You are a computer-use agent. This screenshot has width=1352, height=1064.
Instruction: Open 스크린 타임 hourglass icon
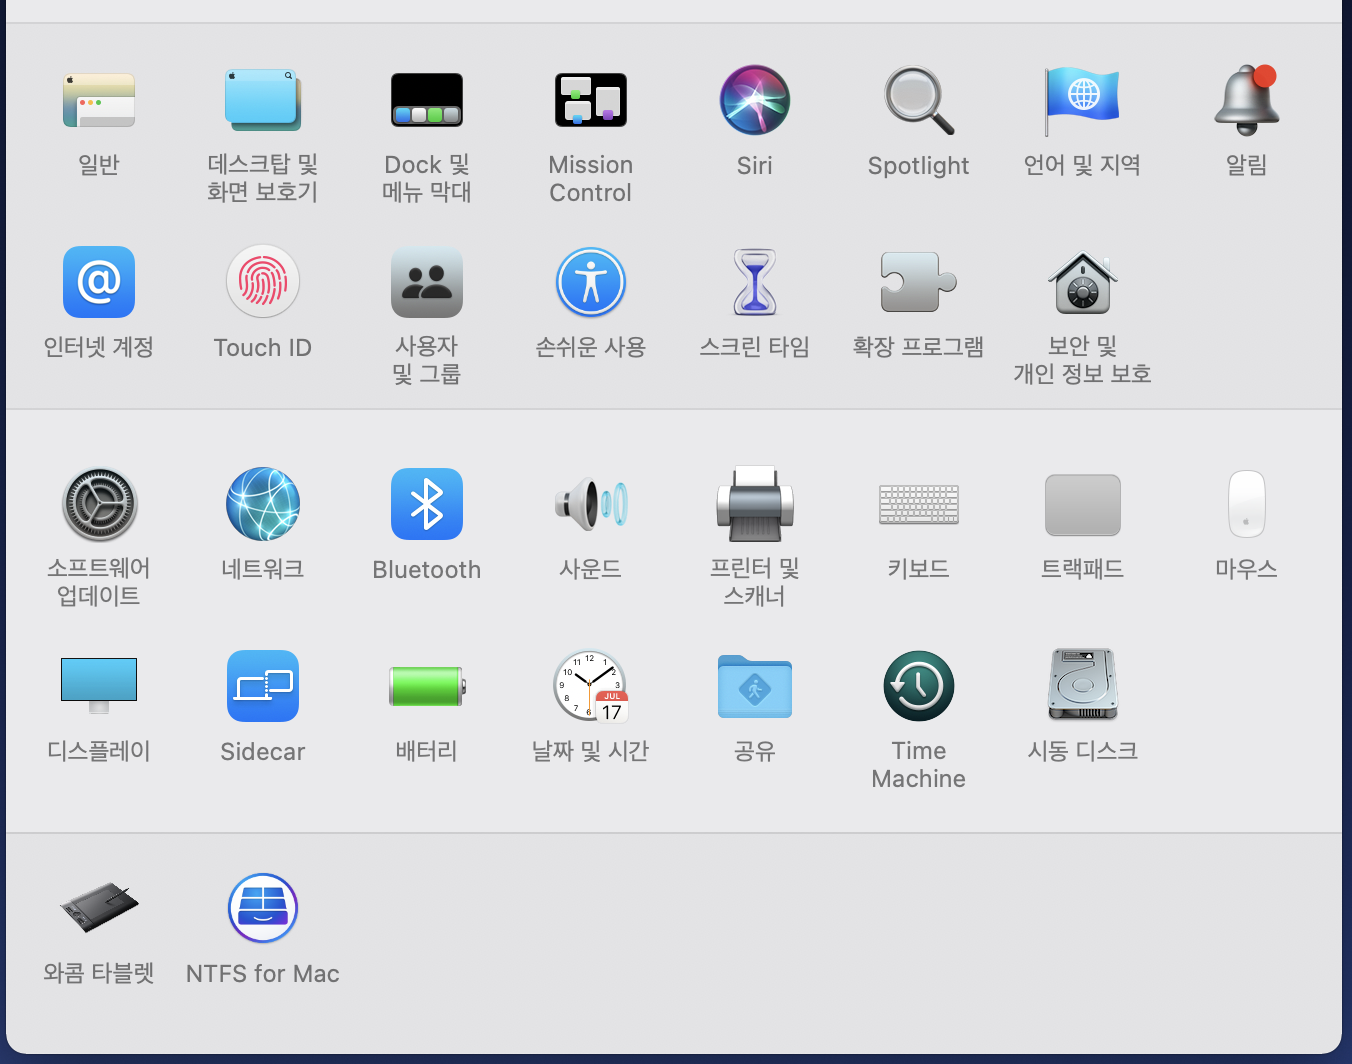pyautogui.click(x=755, y=282)
